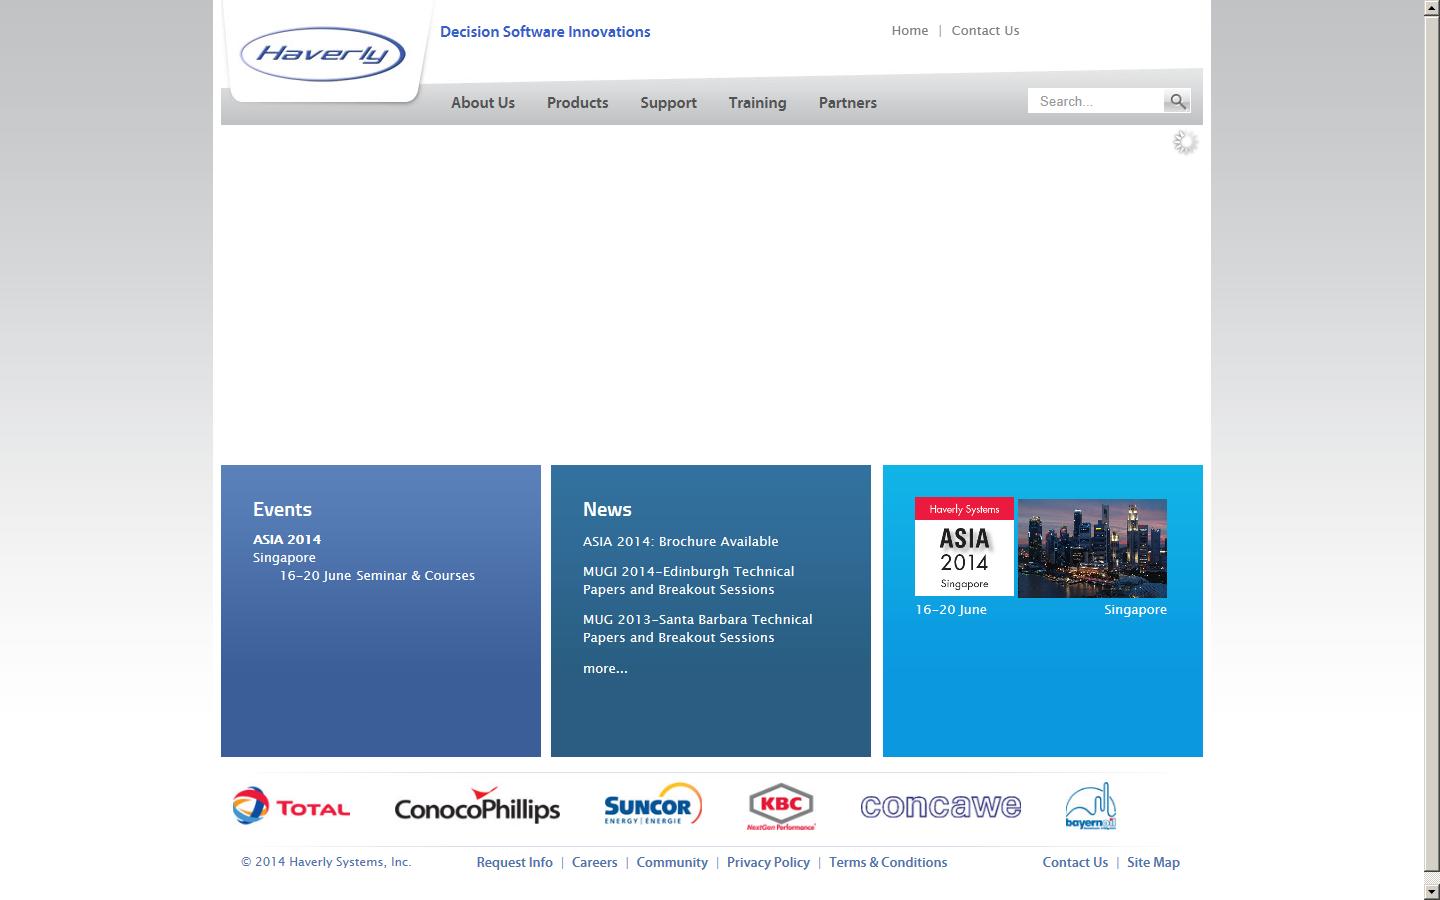1440x900 pixels.
Task: Open the About Us menu
Action: coord(482,102)
